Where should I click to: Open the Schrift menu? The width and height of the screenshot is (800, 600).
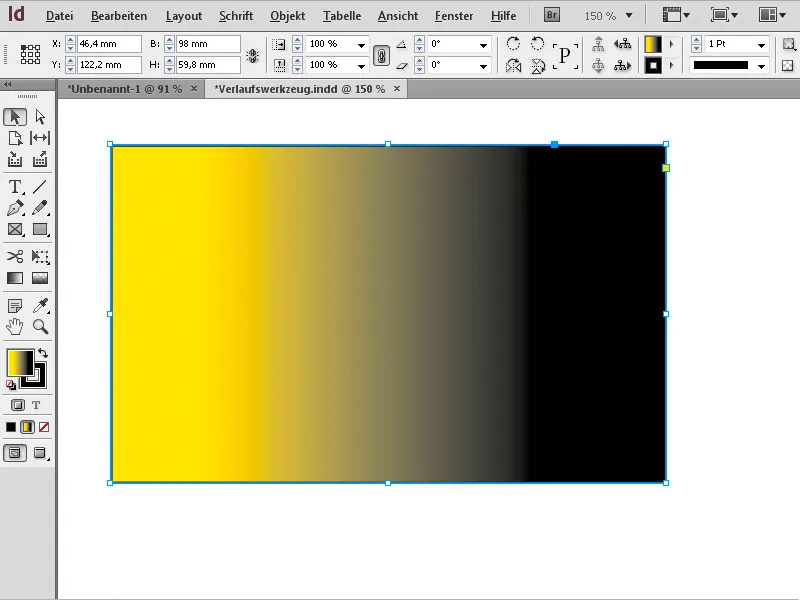pos(236,16)
